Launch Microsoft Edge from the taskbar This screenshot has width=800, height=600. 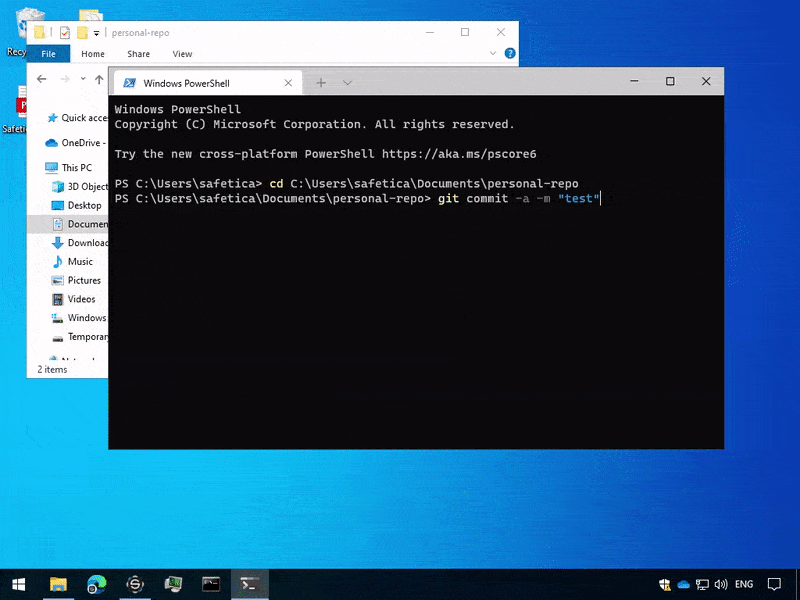coord(96,583)
